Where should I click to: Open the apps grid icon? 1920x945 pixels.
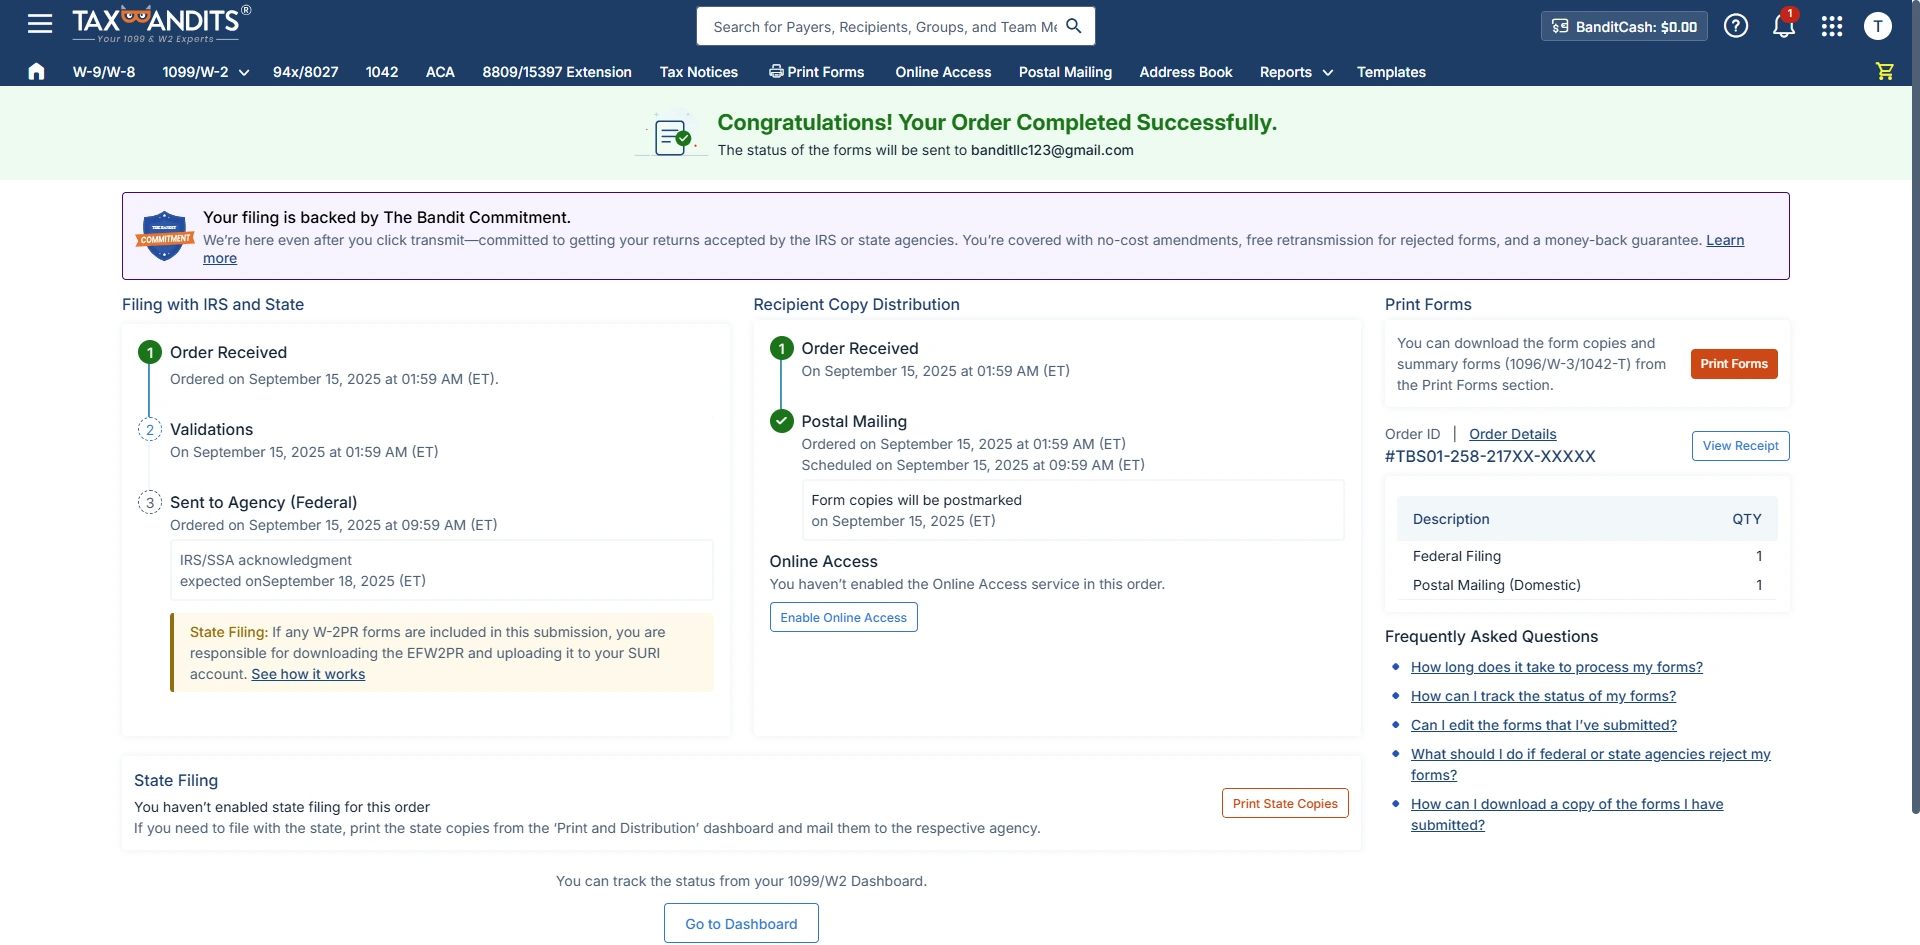pos(1832,26)
